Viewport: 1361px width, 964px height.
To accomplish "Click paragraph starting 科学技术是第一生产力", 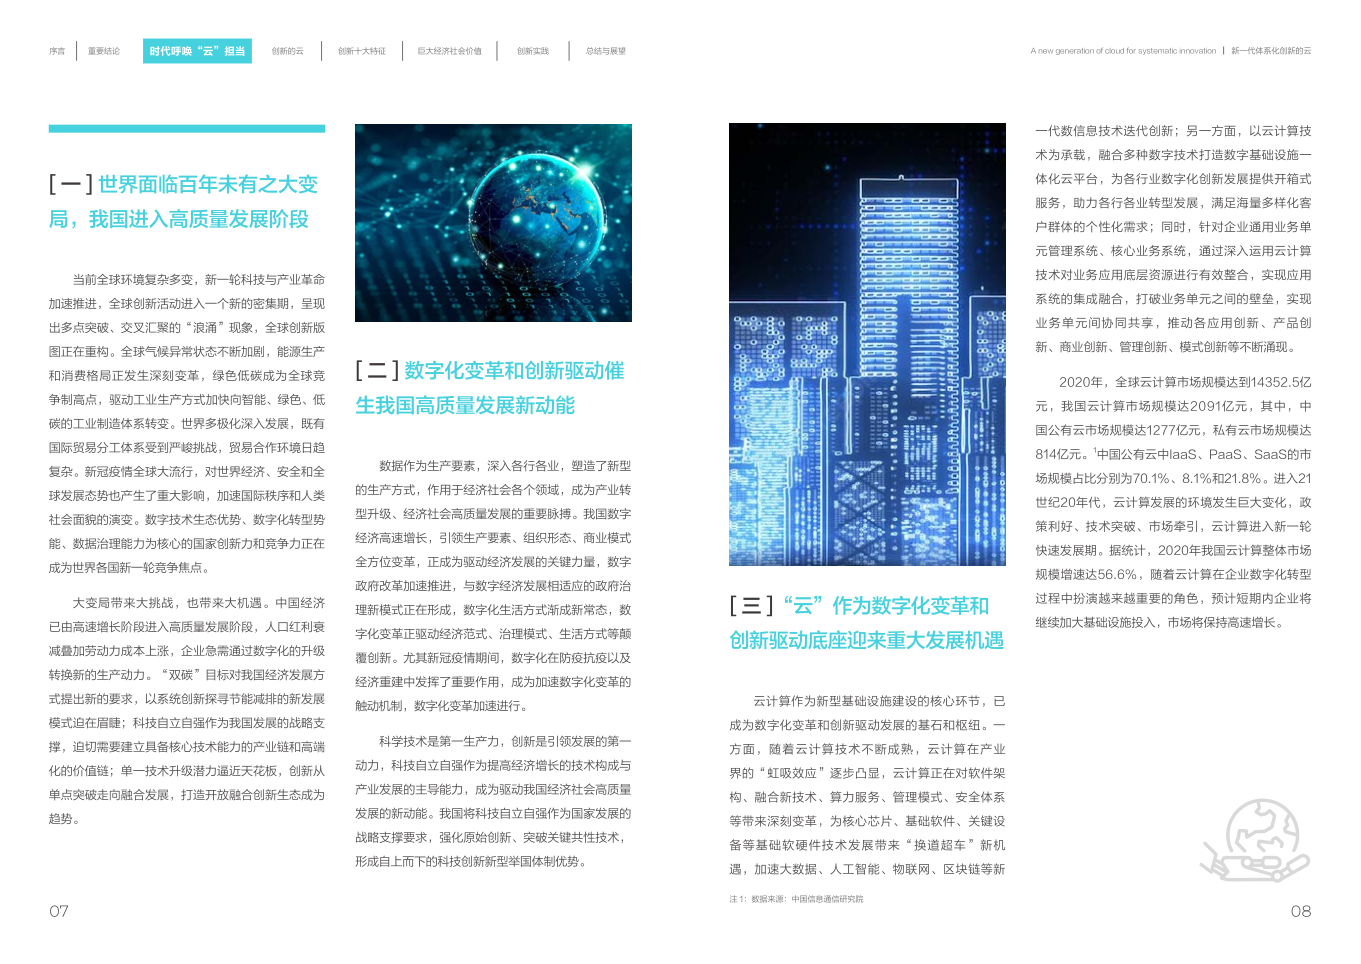I will pyautogui.click(x=493, y=801).
